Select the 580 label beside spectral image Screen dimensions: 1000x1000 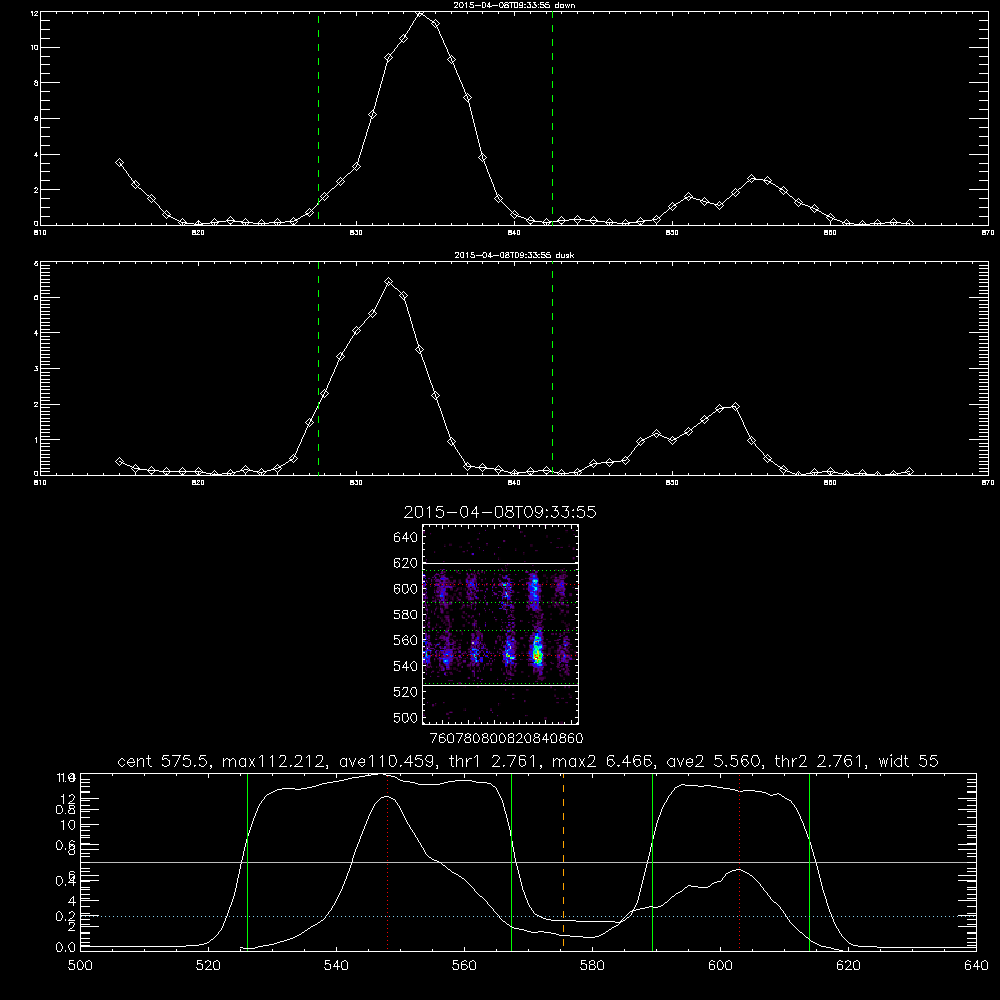pos(406,615)
